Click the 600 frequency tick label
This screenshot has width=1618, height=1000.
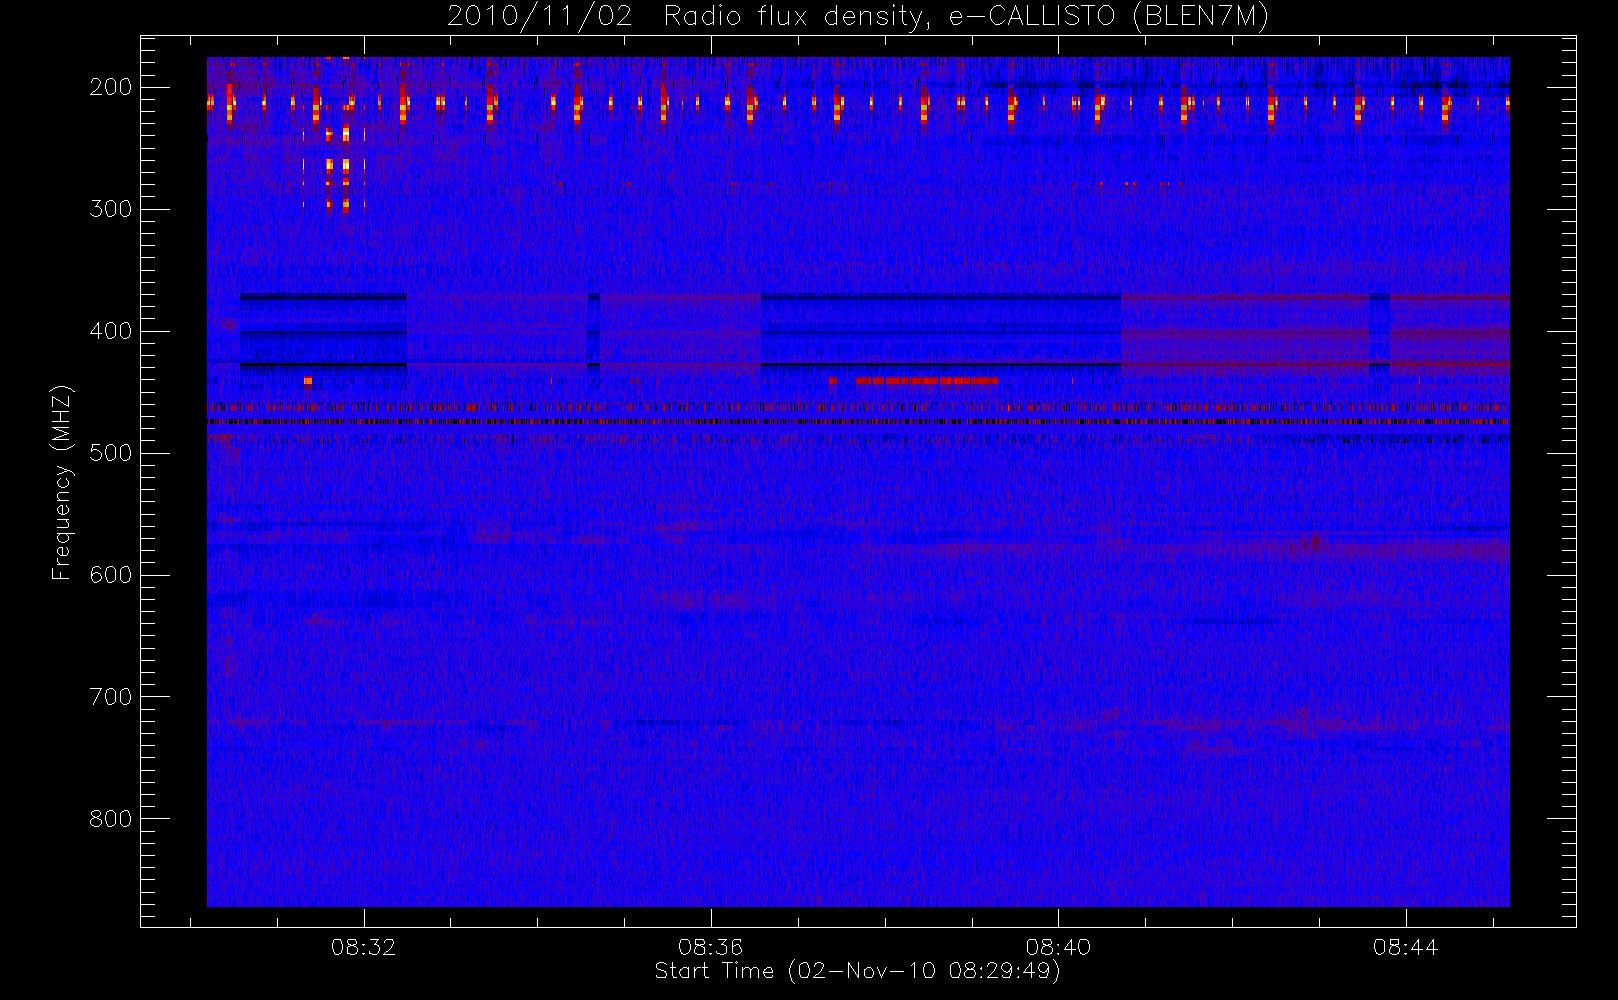110,575
